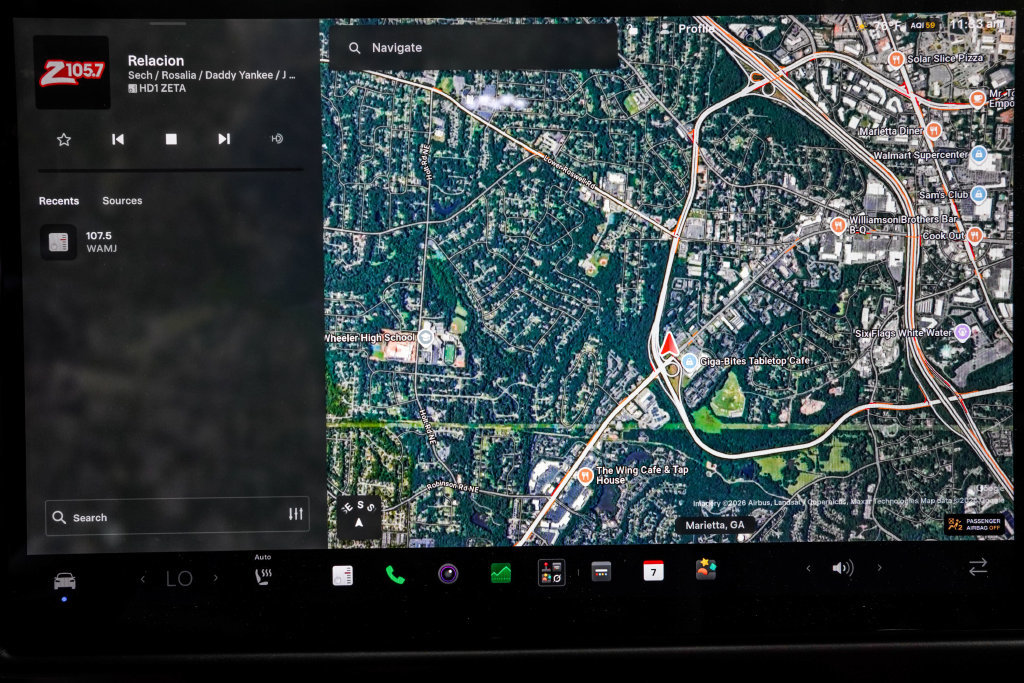Select the Williamson Brothers Bar-B-Q pin
This screenshot has width=1024, height=683.
838,225
